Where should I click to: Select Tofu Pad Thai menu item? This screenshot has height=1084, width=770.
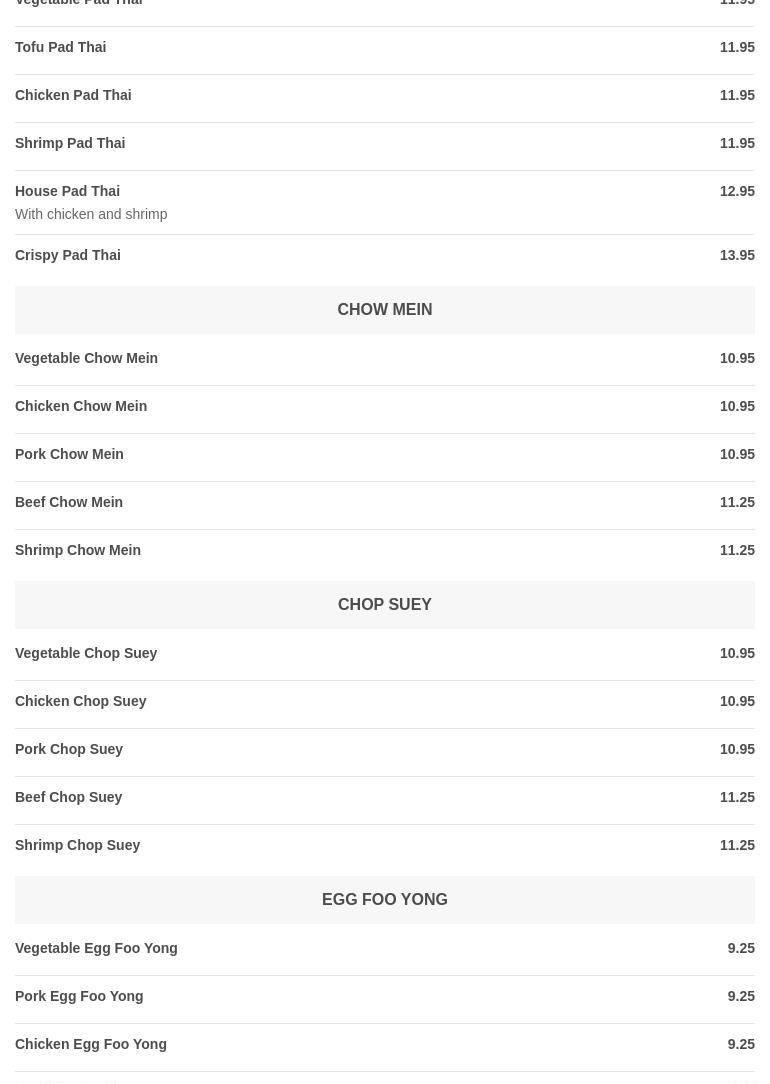click(x=60, y=47)
